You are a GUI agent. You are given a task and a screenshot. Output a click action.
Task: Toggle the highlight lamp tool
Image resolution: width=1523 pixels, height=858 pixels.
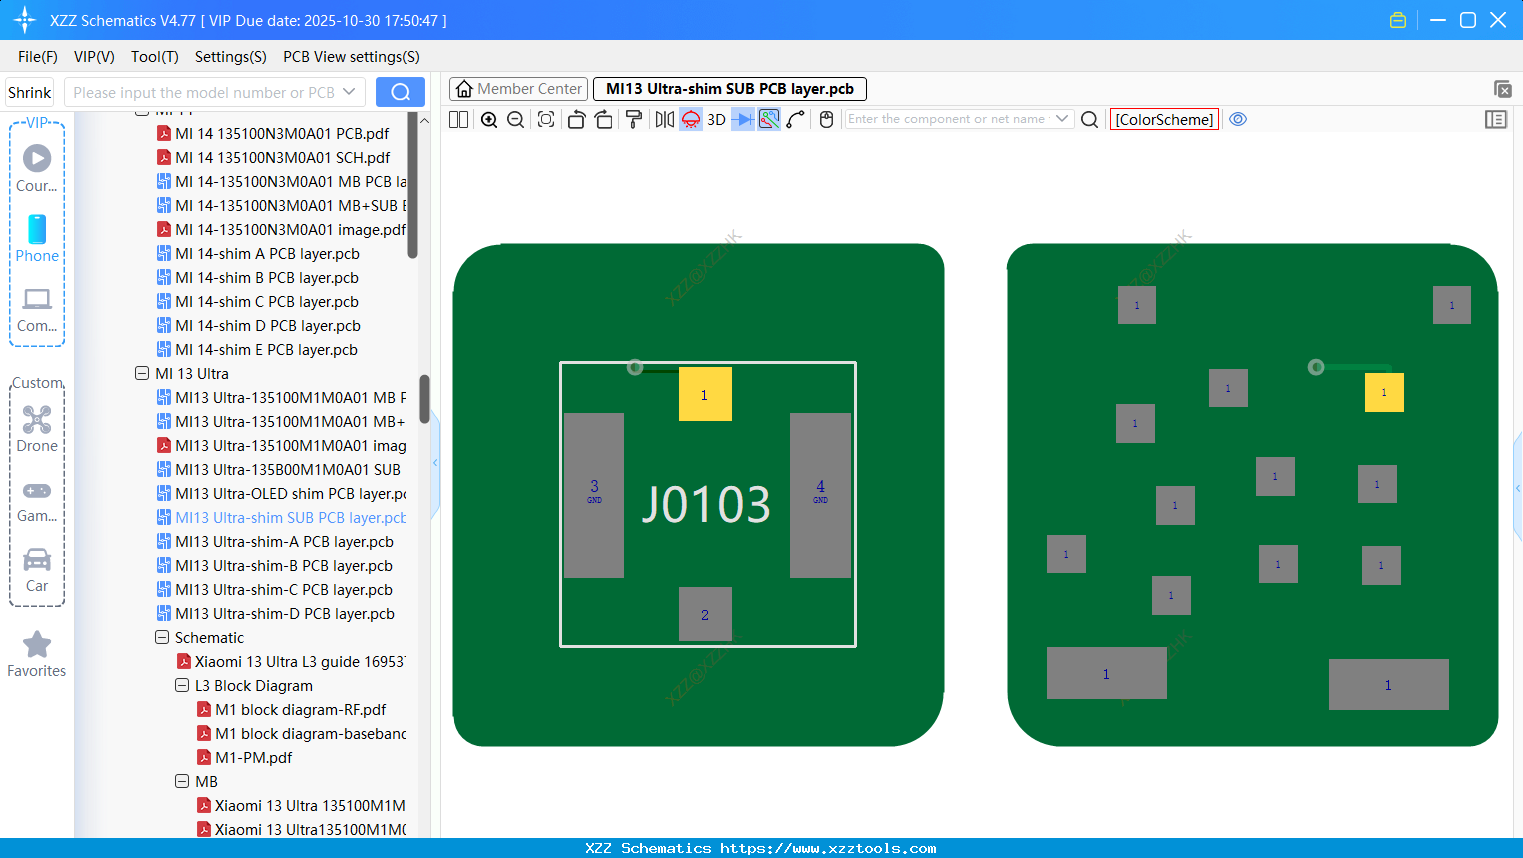coord(690,119)
